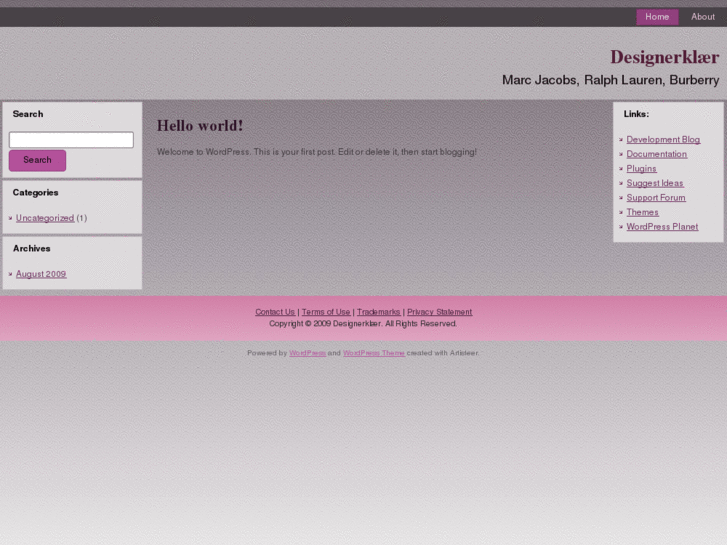The image size is (727, 545).
Task: Click the Copyright © 2009 Designerklær text
Action: click(363, 324)
